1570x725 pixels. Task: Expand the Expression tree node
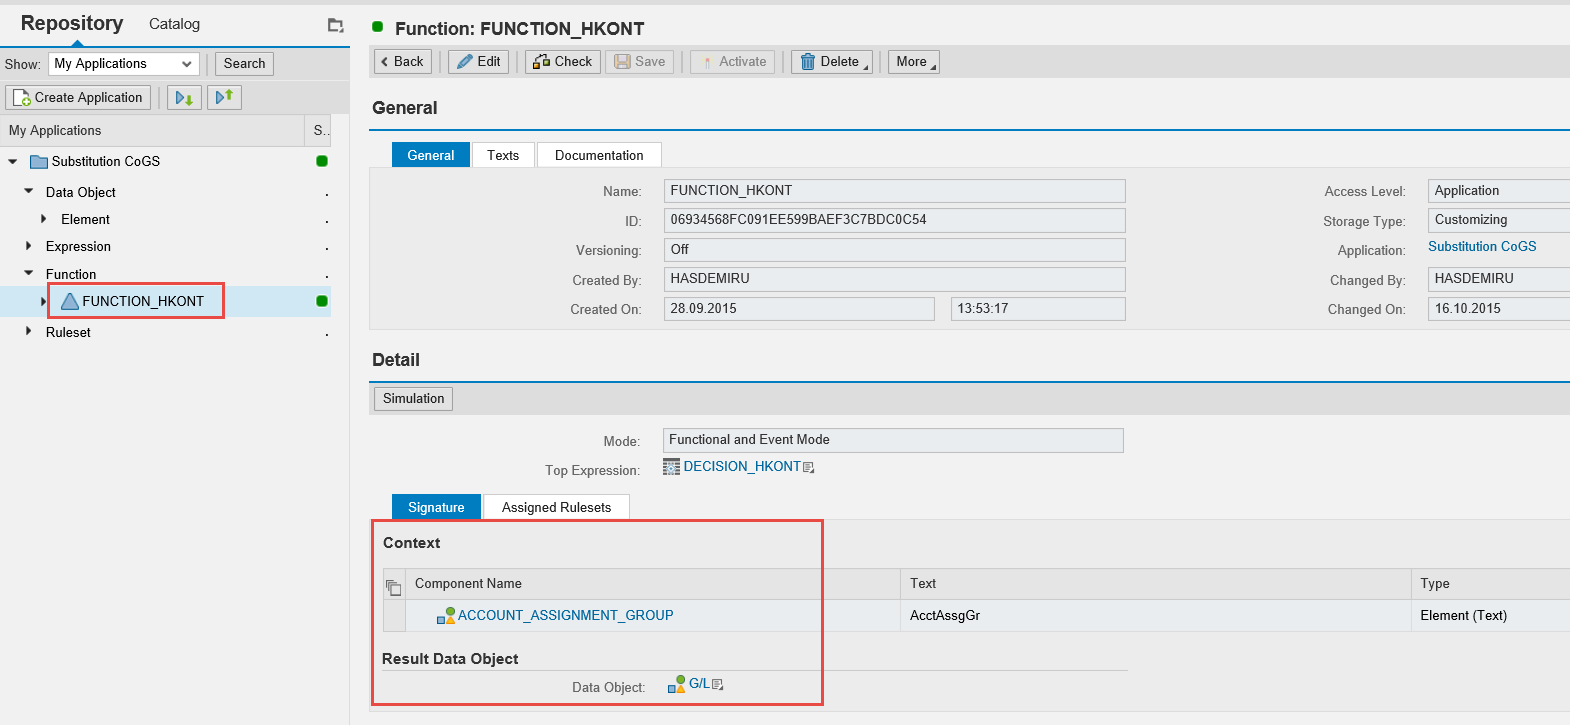pos(28,246)
